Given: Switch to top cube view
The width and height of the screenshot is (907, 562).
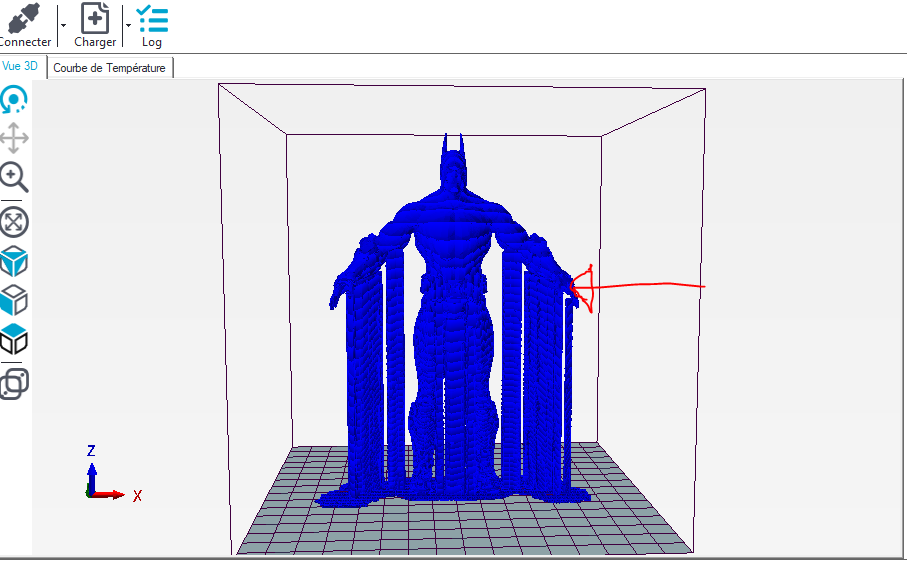Looking at the screenshot, I should [x=14, y=339].
